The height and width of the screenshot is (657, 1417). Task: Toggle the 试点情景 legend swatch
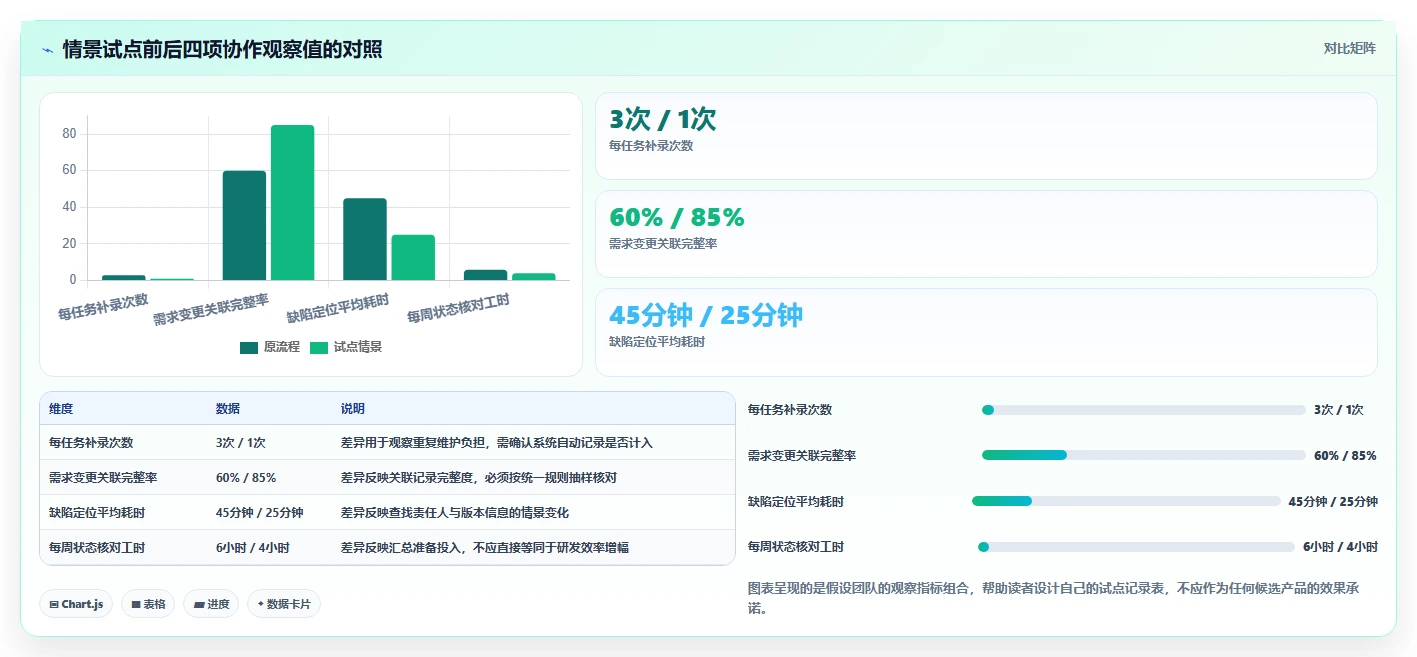[x=319, y=348]
